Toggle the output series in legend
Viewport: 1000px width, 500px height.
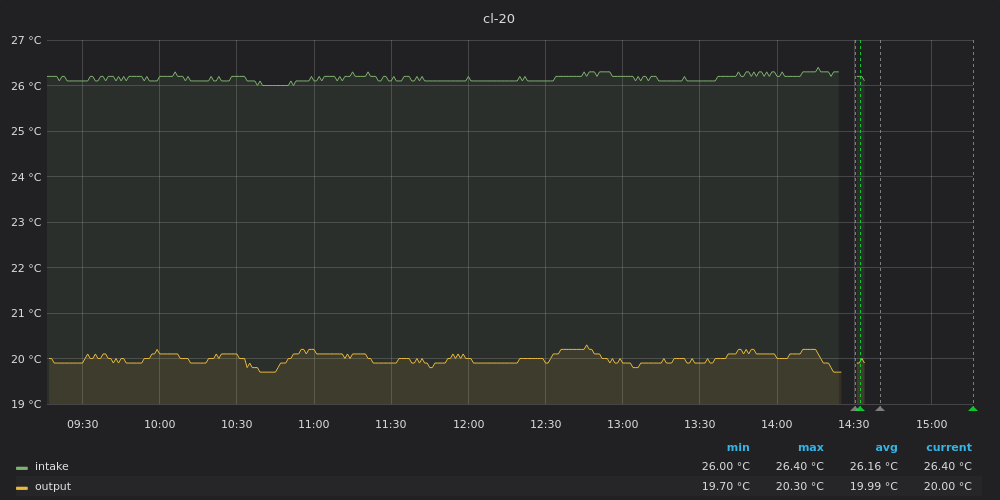click(53, 487)
